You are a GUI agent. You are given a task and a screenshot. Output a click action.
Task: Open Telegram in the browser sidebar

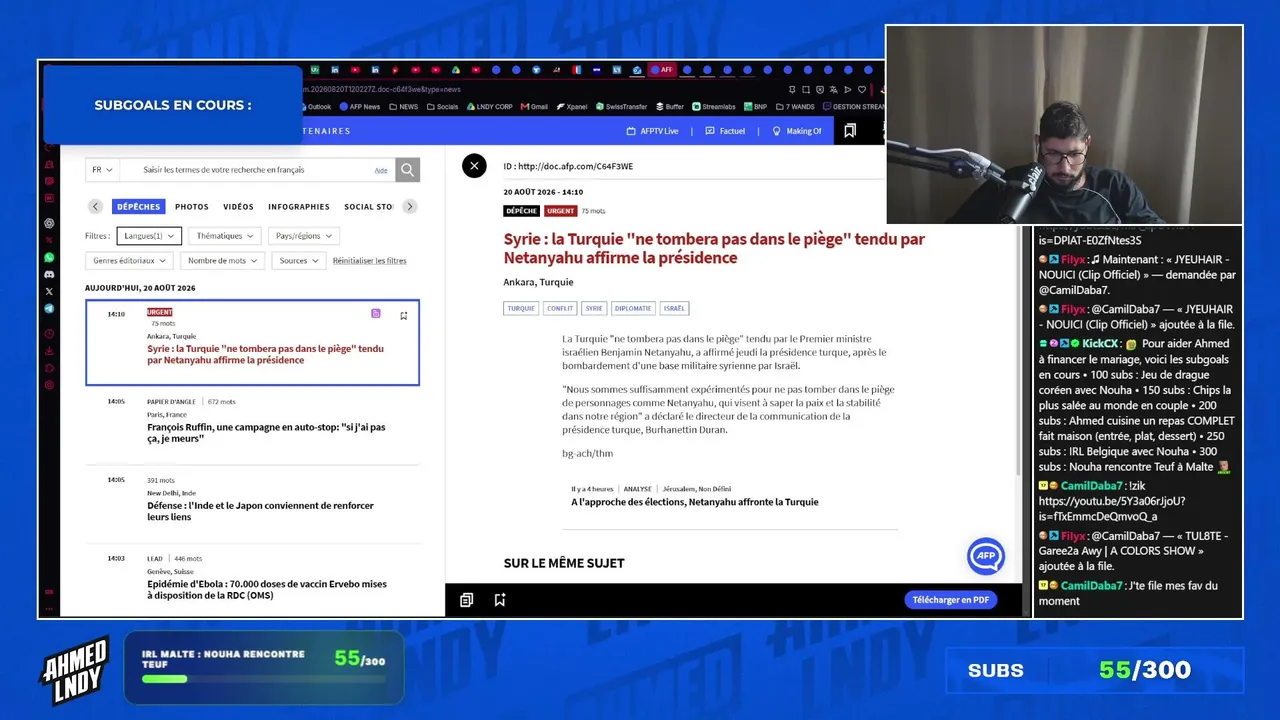point(49,308)
